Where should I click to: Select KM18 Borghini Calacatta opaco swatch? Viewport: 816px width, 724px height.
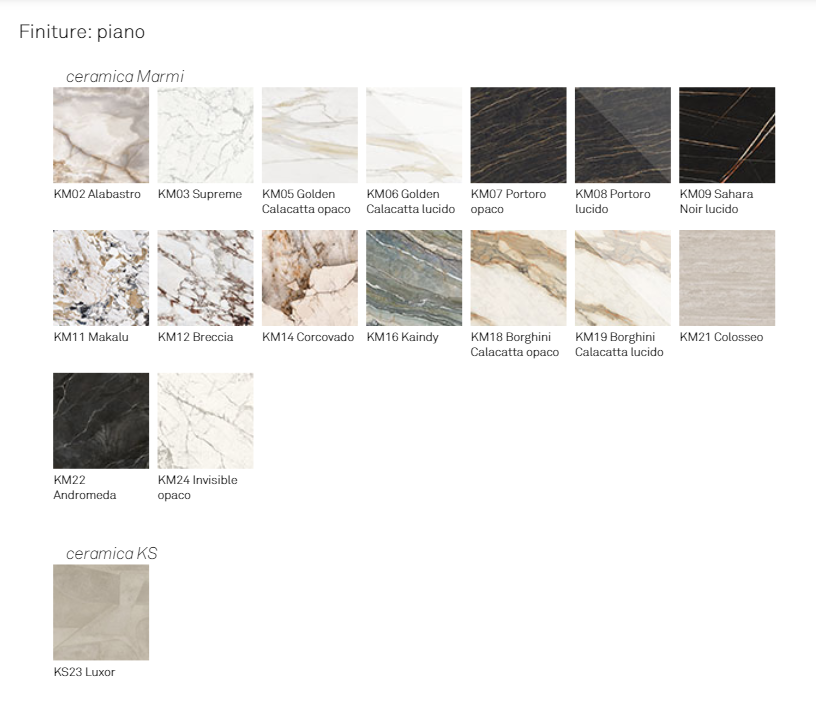(x=518, y=278)
